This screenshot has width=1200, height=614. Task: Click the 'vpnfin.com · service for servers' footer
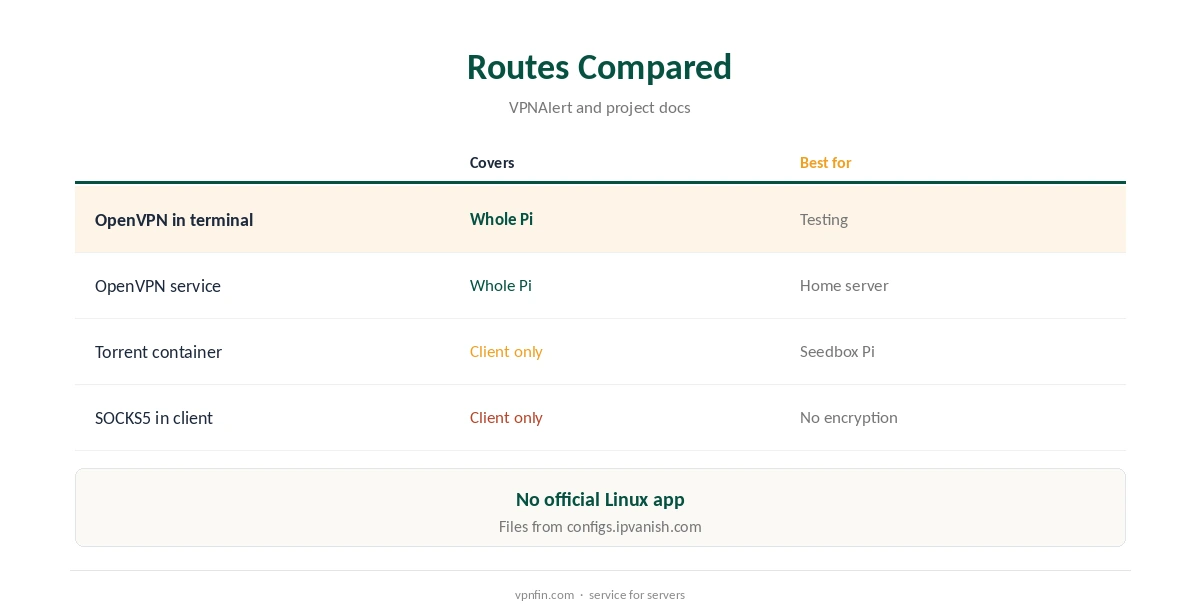coord(600,594)
